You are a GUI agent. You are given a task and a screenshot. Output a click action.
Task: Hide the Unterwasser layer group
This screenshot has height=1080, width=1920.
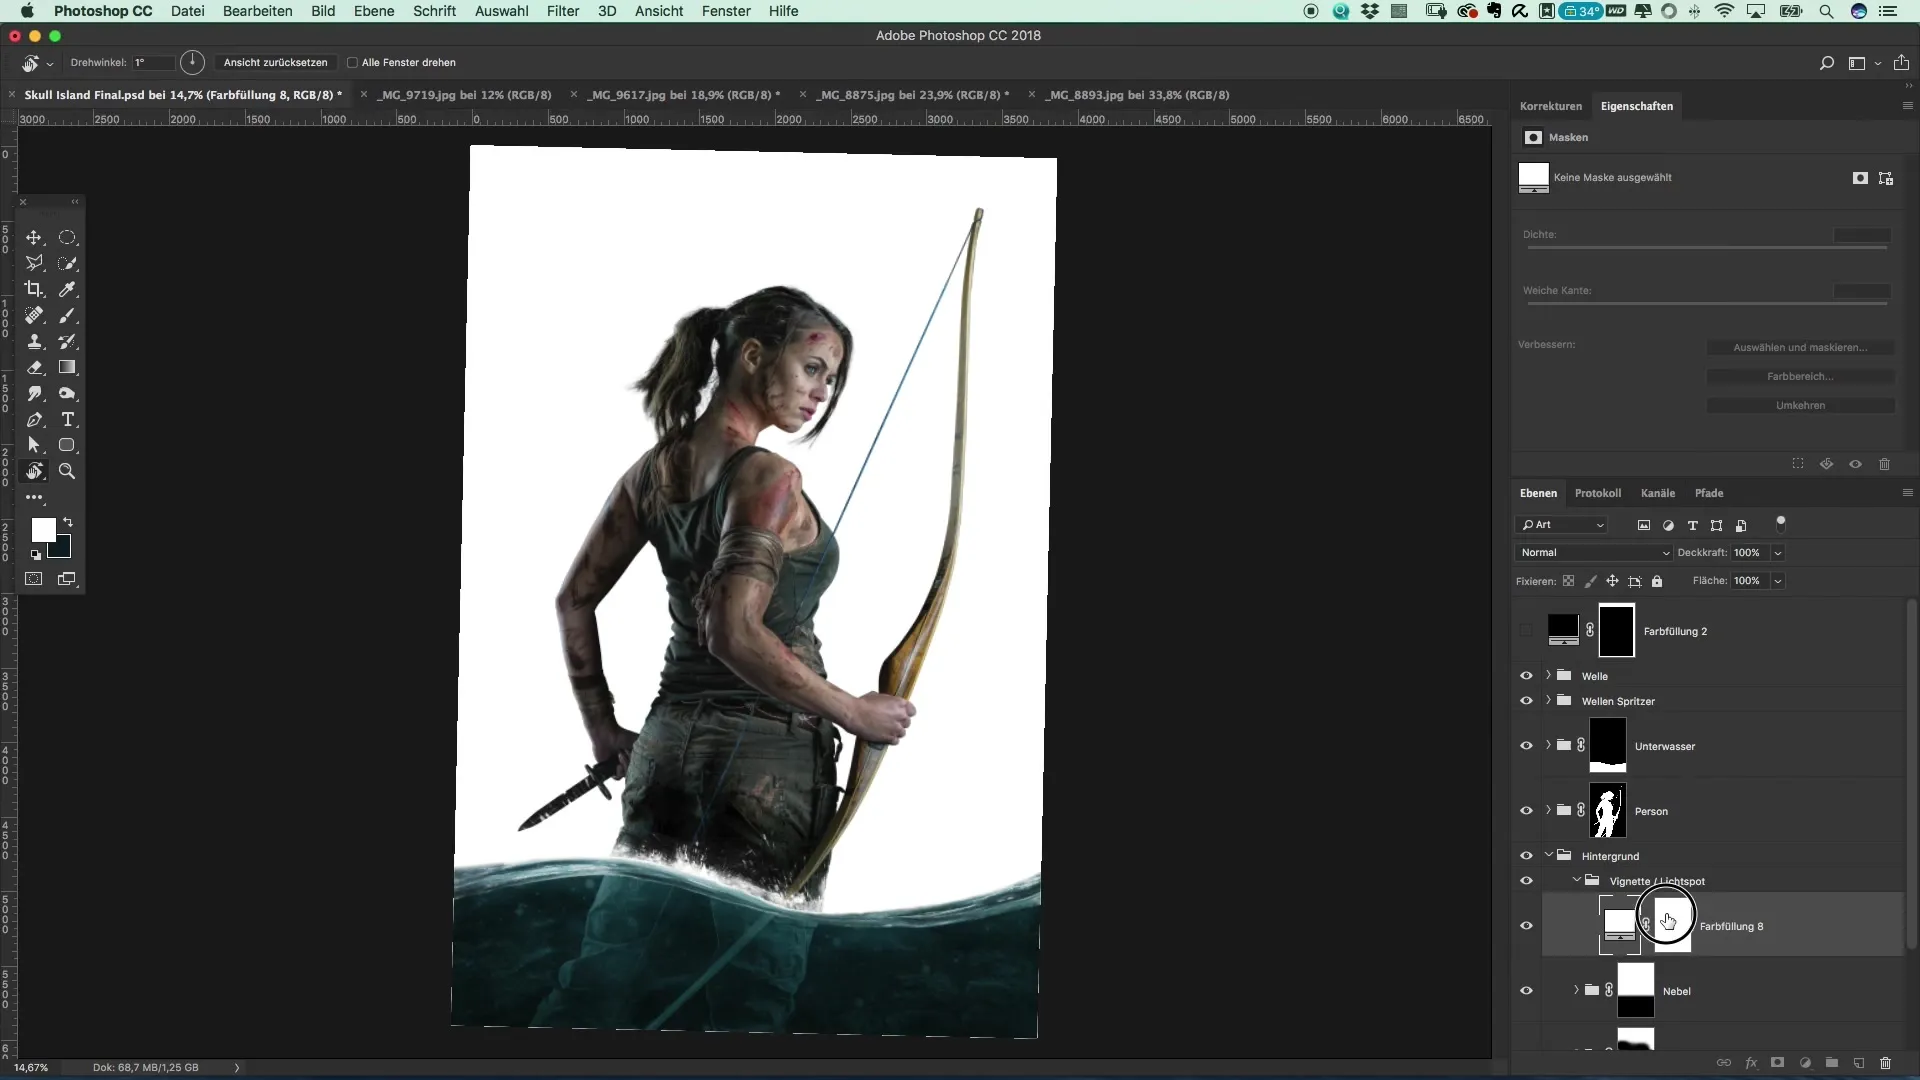(1526, 746)
